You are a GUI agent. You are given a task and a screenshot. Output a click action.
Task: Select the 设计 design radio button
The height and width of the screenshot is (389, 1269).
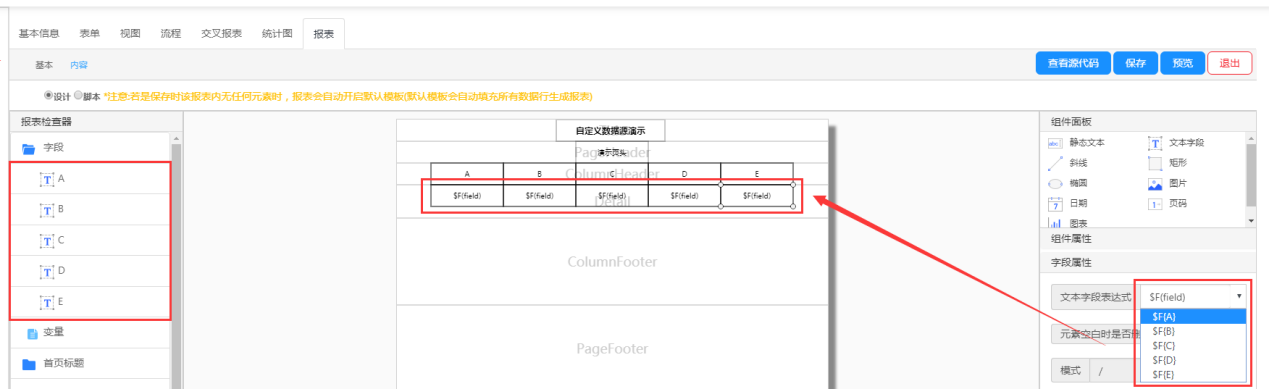click(x=48, y=96)
